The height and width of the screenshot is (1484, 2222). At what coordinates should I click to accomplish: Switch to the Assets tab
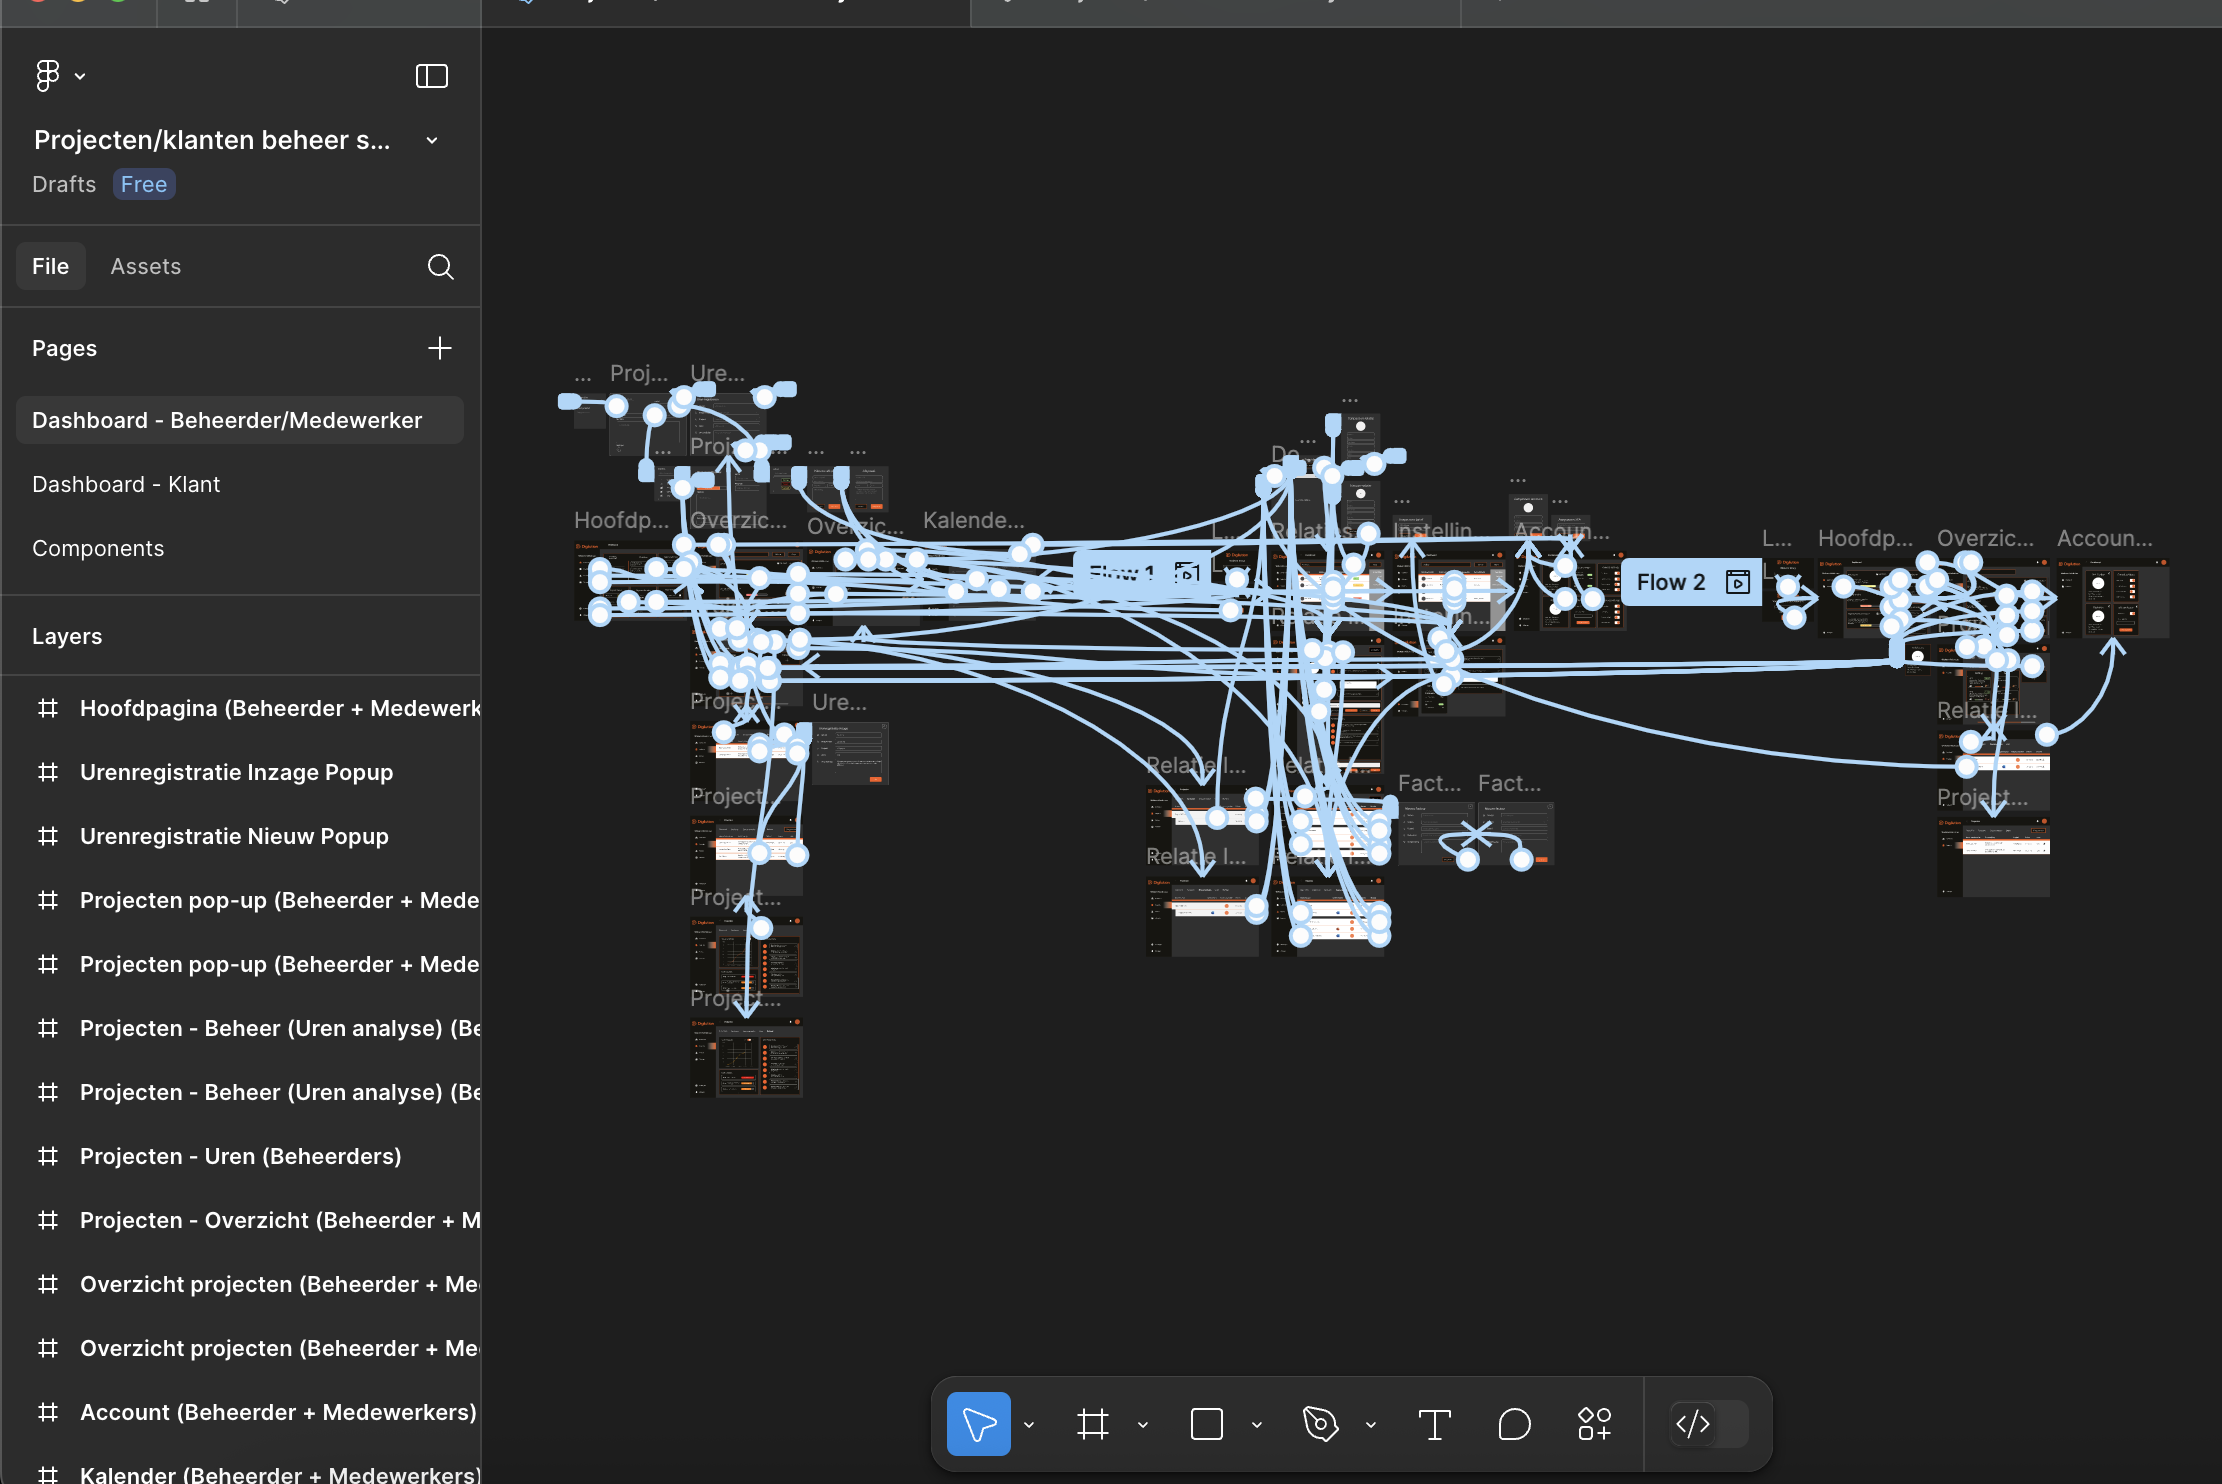pyautogui.click(x=146, y=266)
